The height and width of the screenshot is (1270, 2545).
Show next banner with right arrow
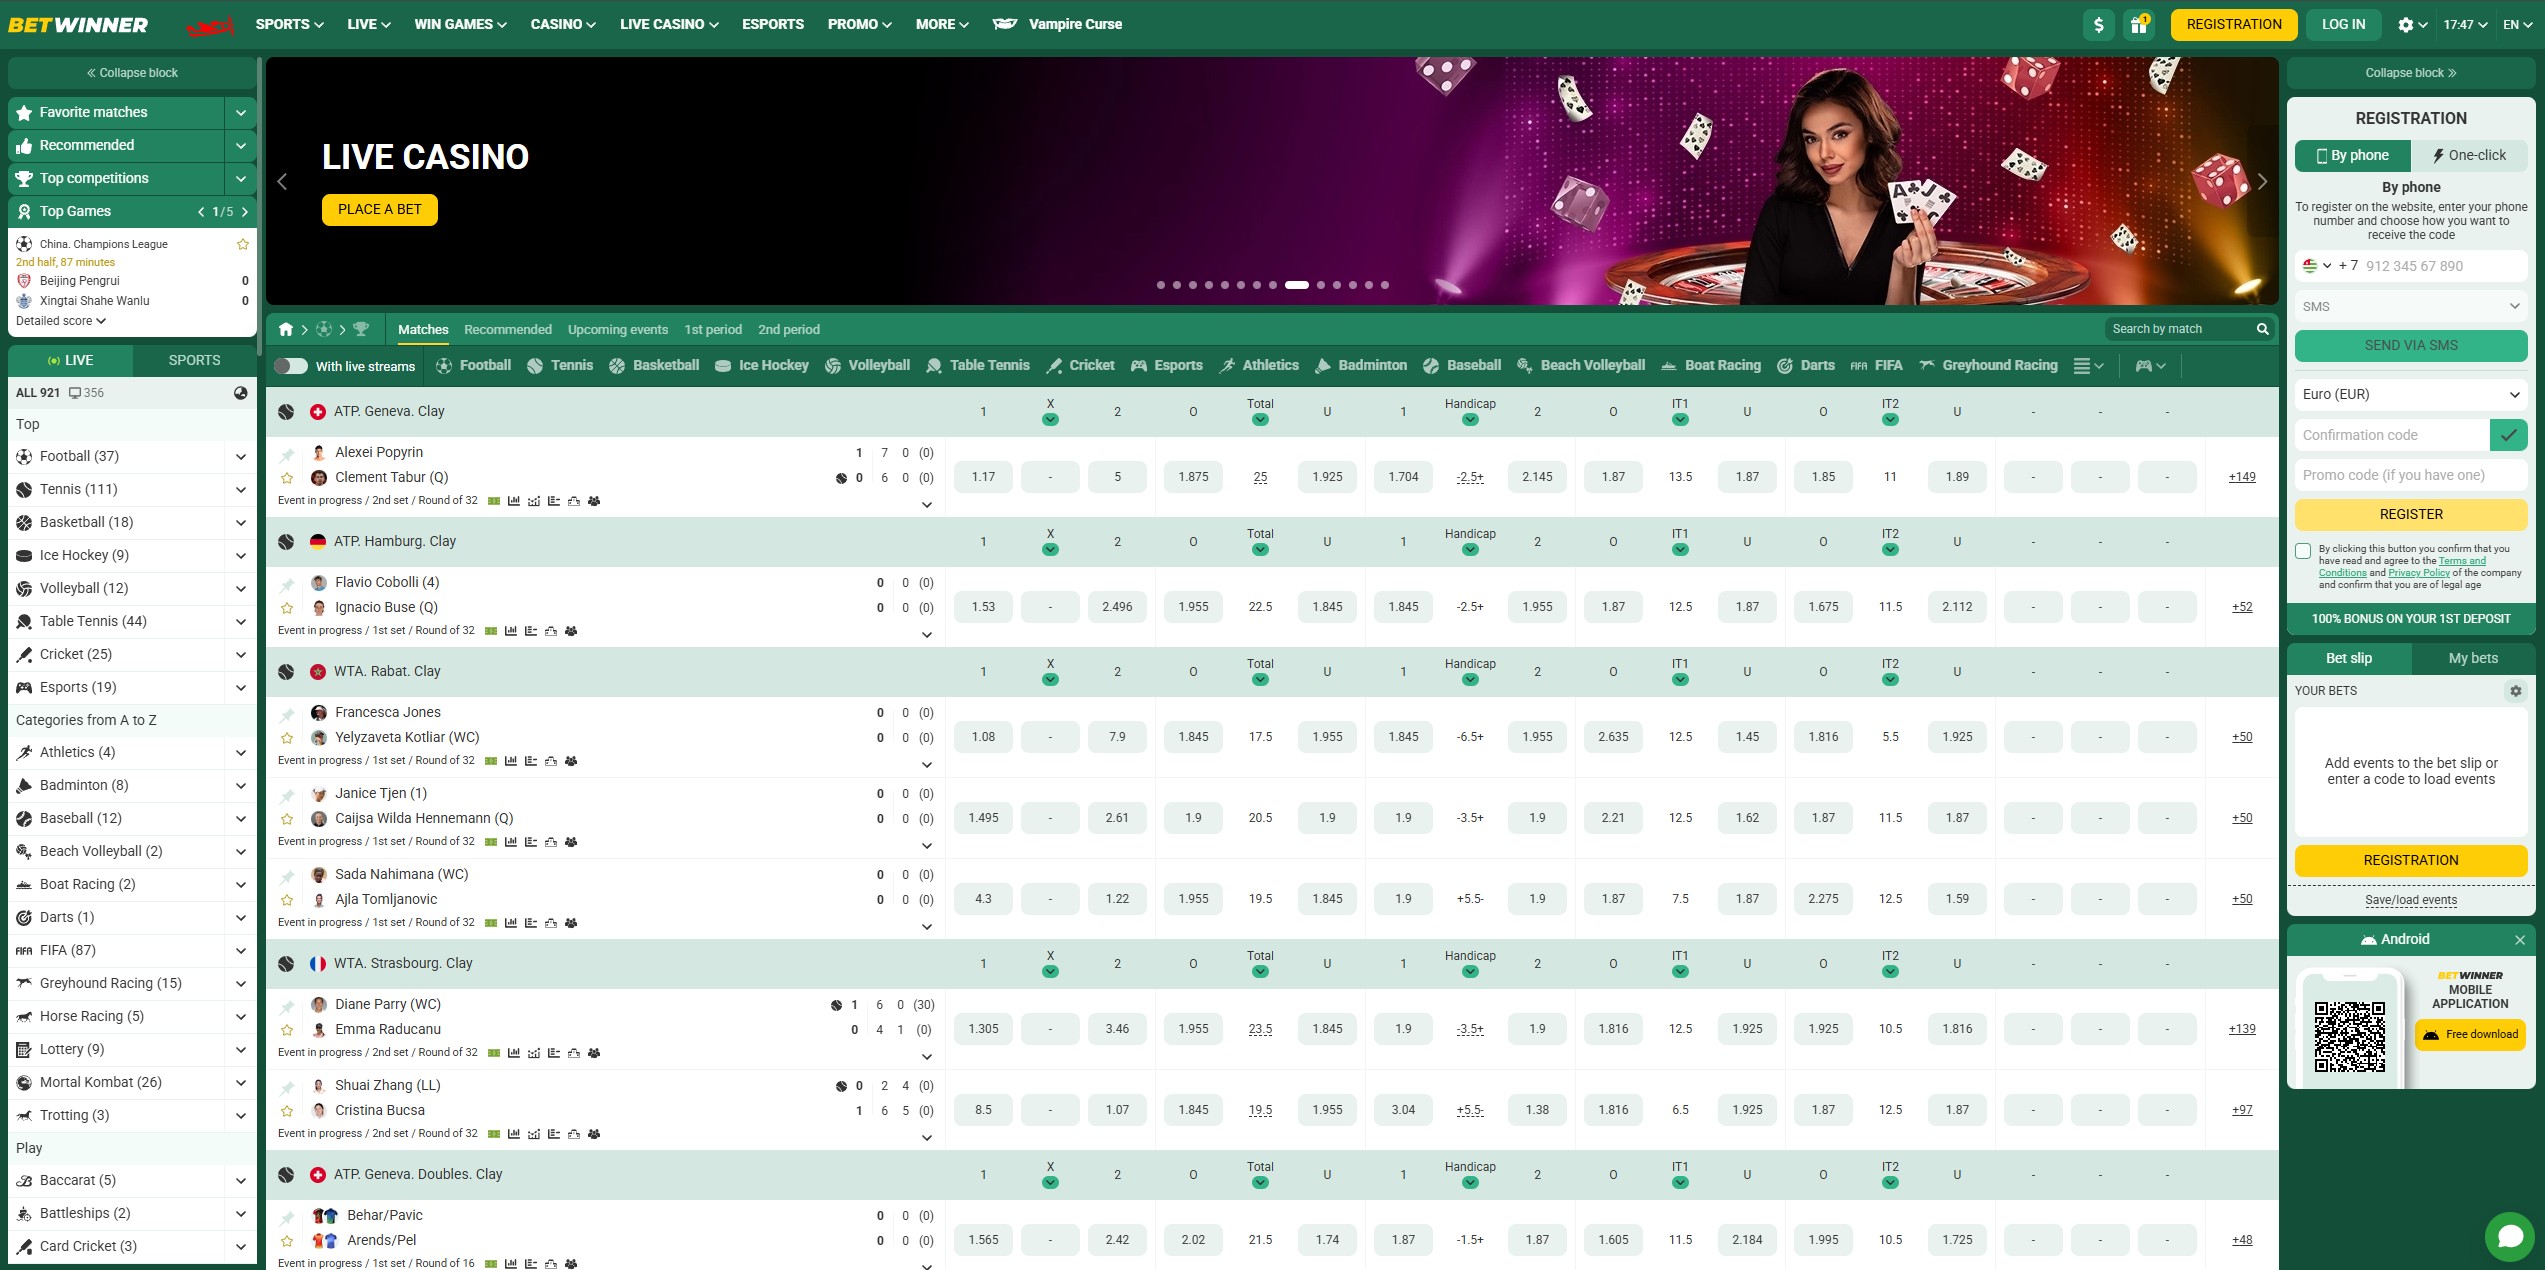(x=2262, y=181)
